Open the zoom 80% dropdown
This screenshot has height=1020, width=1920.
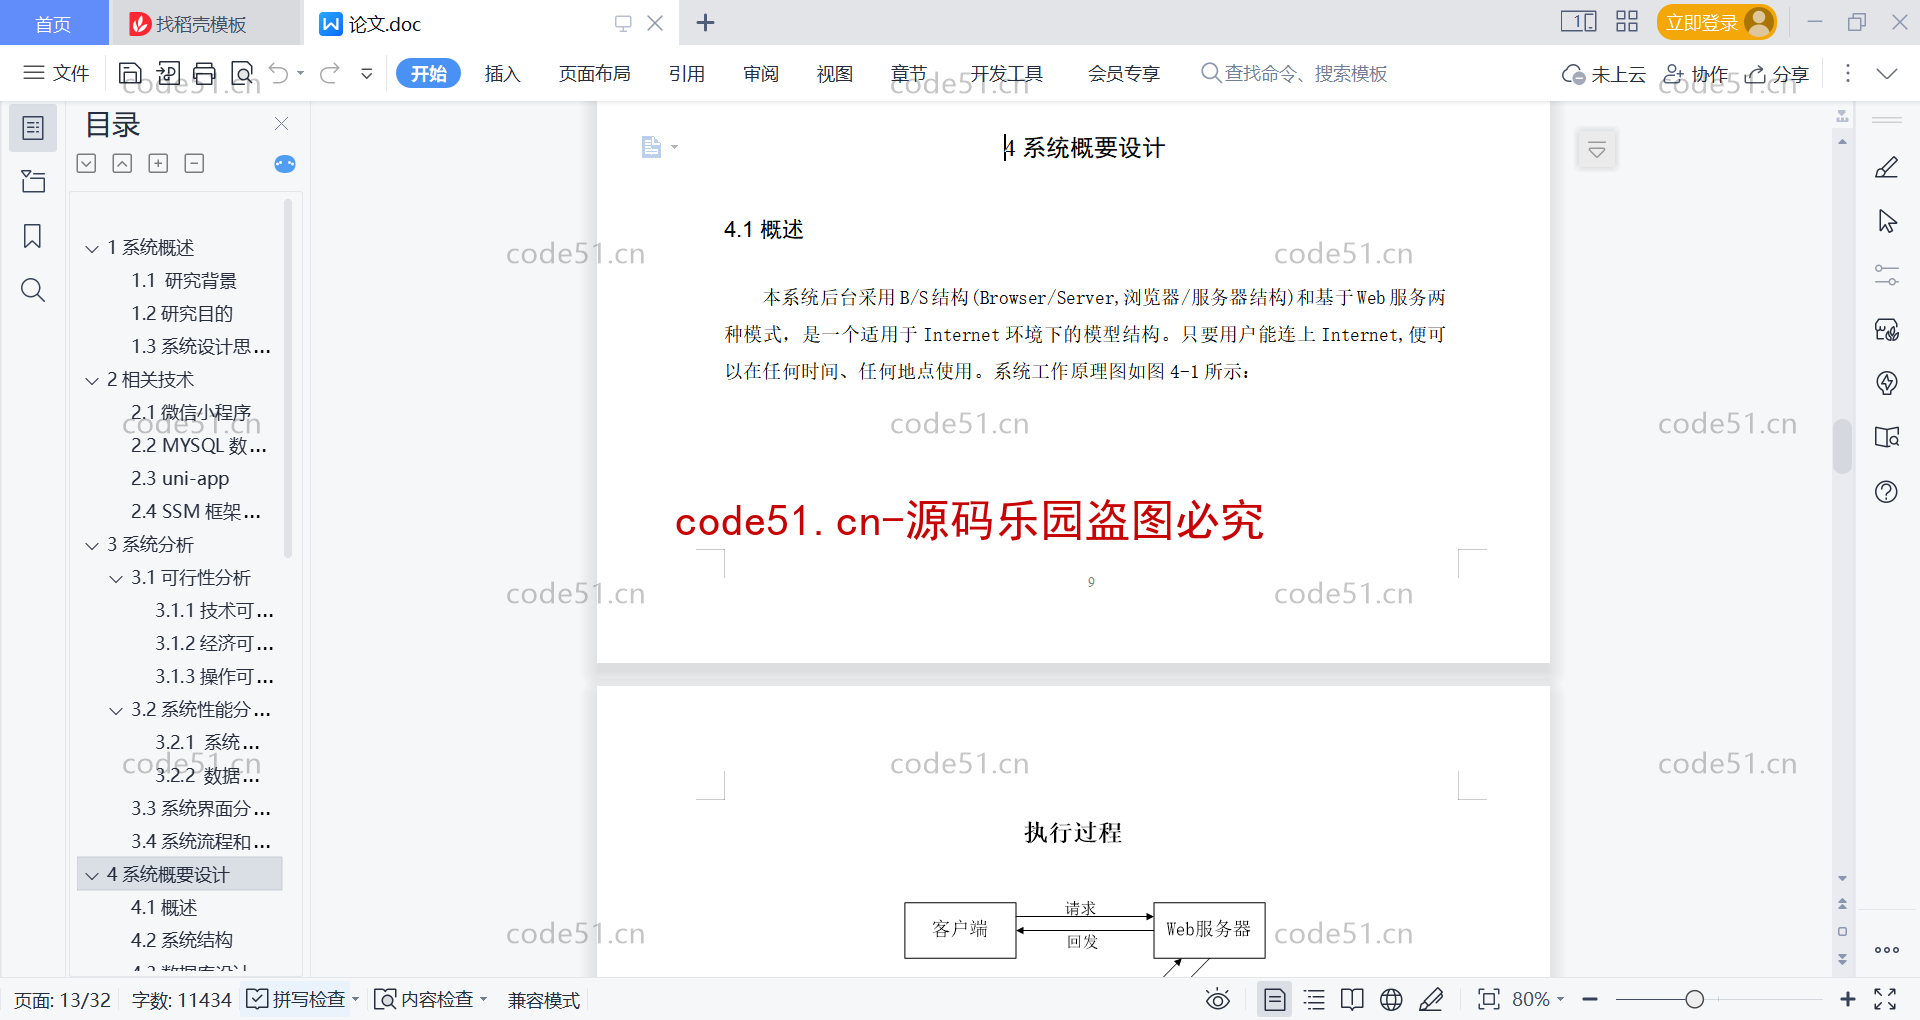point(1538,999)
